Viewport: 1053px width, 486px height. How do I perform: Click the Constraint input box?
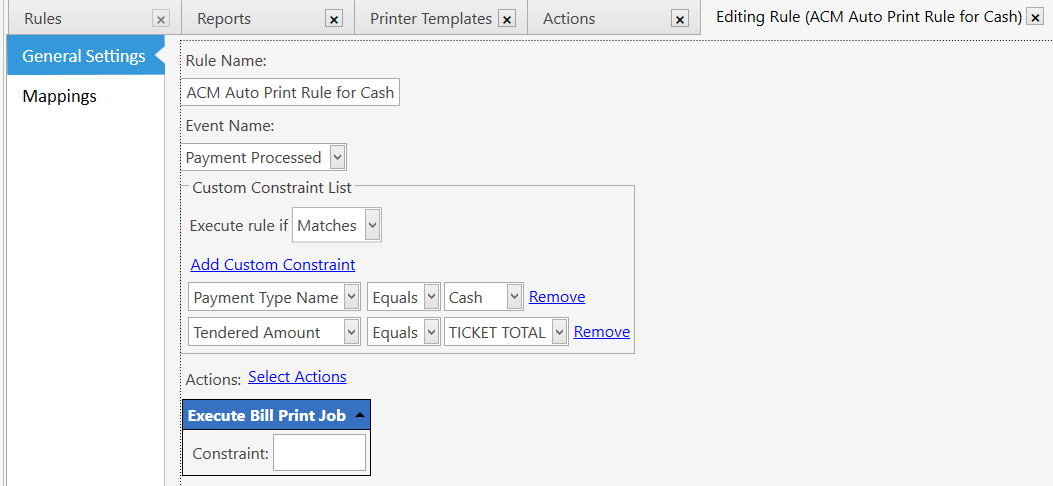point(319,453)
